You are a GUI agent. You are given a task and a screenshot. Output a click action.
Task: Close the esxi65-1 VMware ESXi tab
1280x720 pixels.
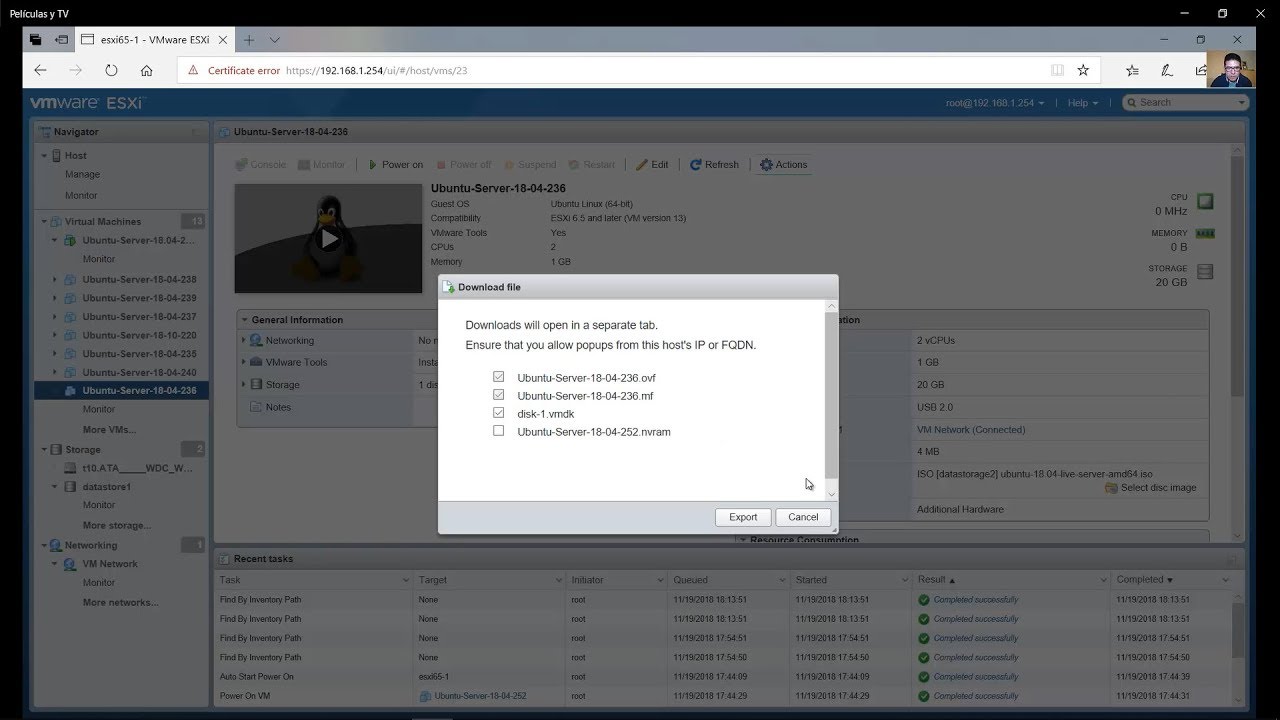tap(223, 40)
